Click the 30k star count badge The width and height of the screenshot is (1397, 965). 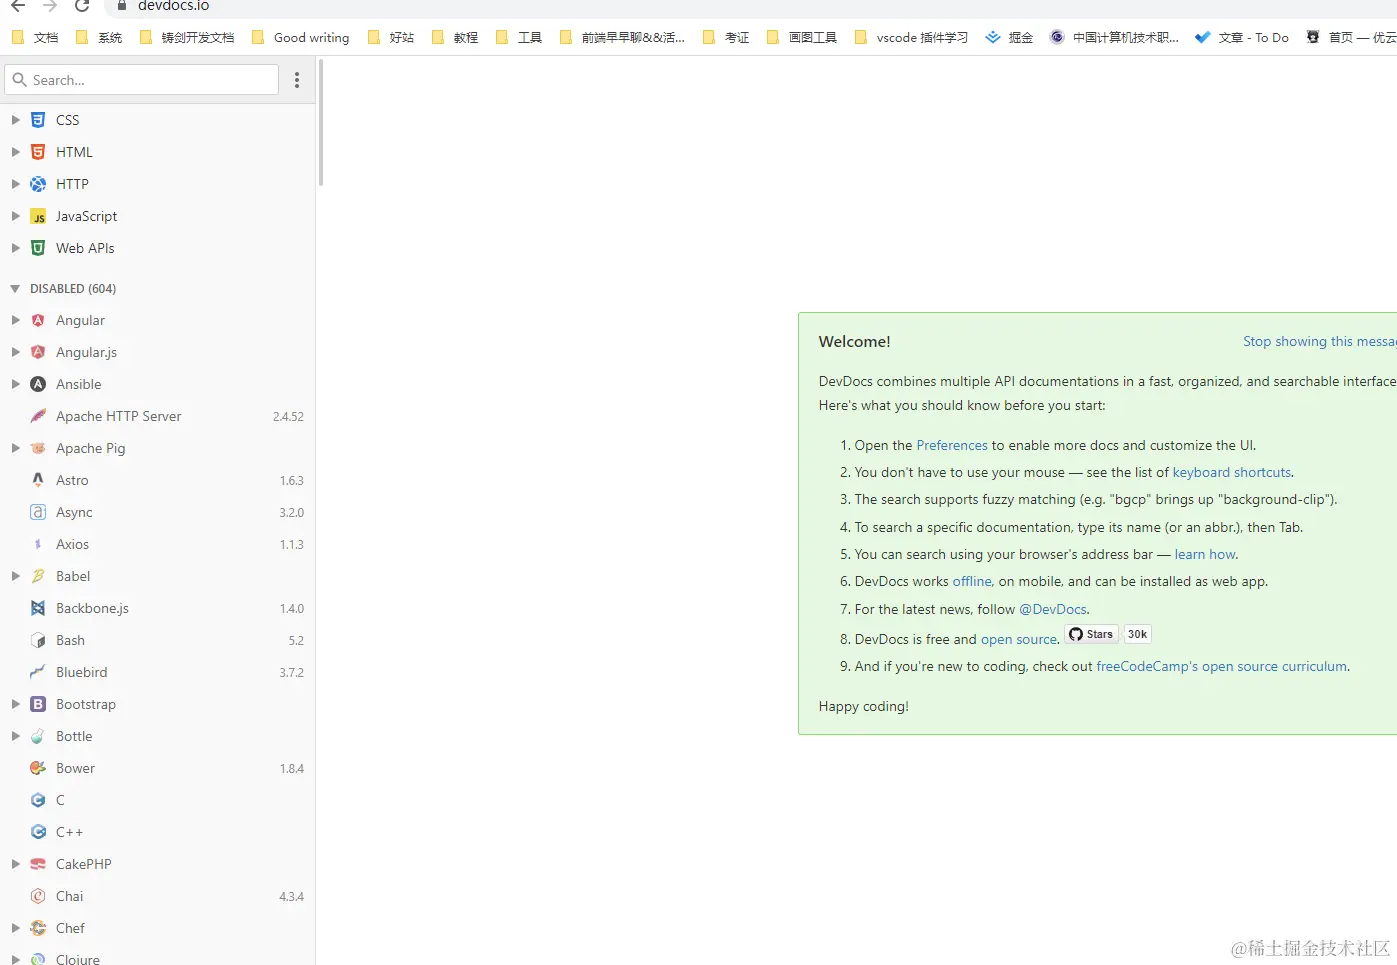[1137, 634]
